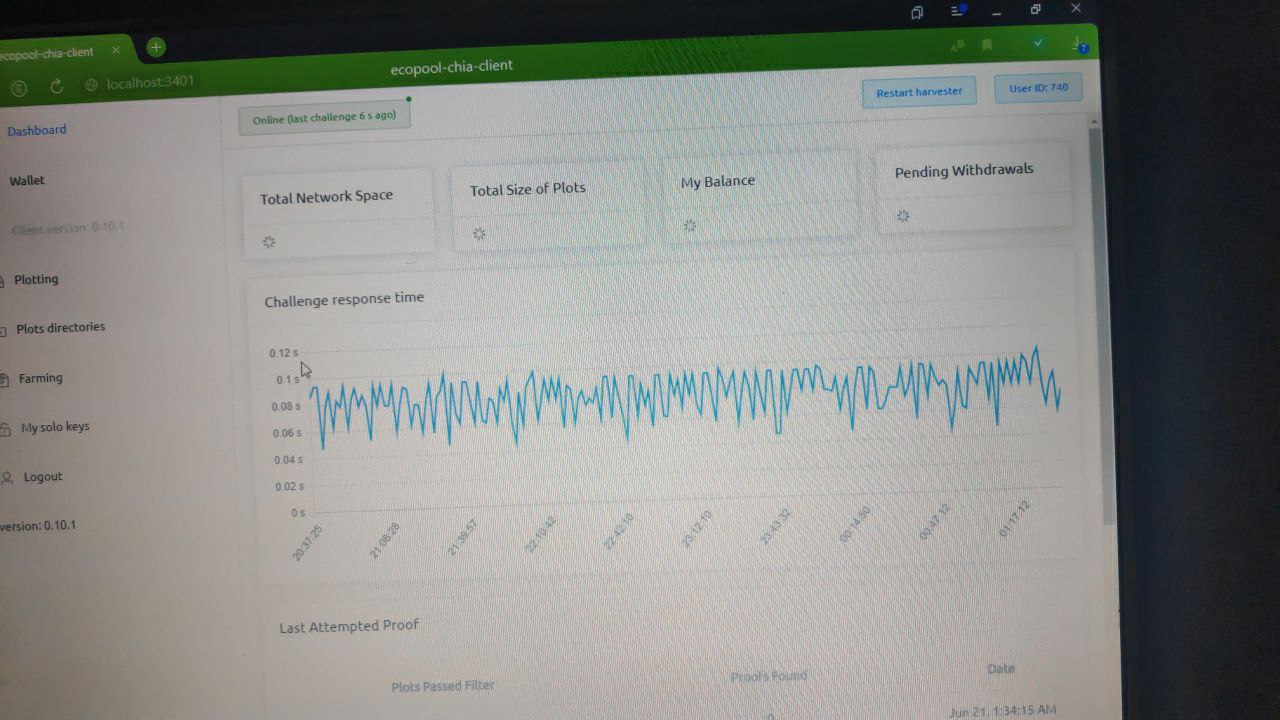The width and height of the screenshot is (1280, 720).
Task: Click the Restart harvester button
Action: pyautogui.click(x=918, y=92)
